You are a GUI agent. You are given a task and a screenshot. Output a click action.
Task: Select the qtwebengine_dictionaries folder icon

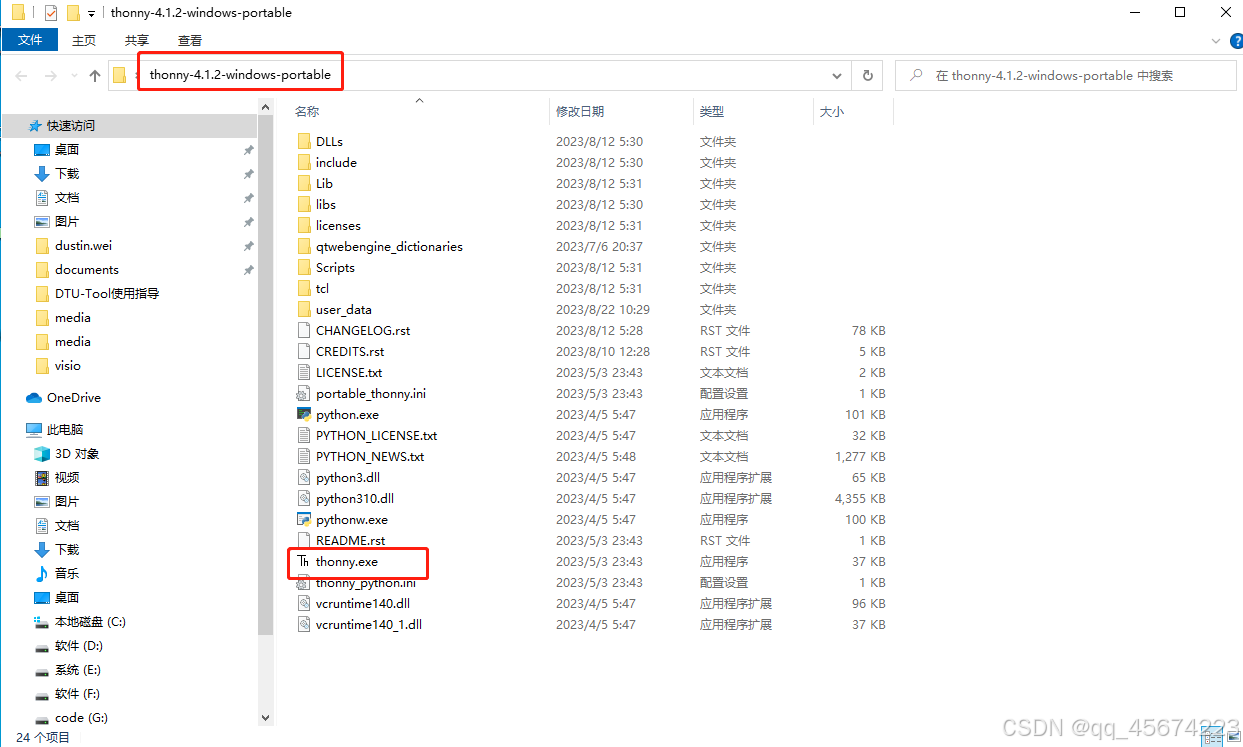point(304,246)
